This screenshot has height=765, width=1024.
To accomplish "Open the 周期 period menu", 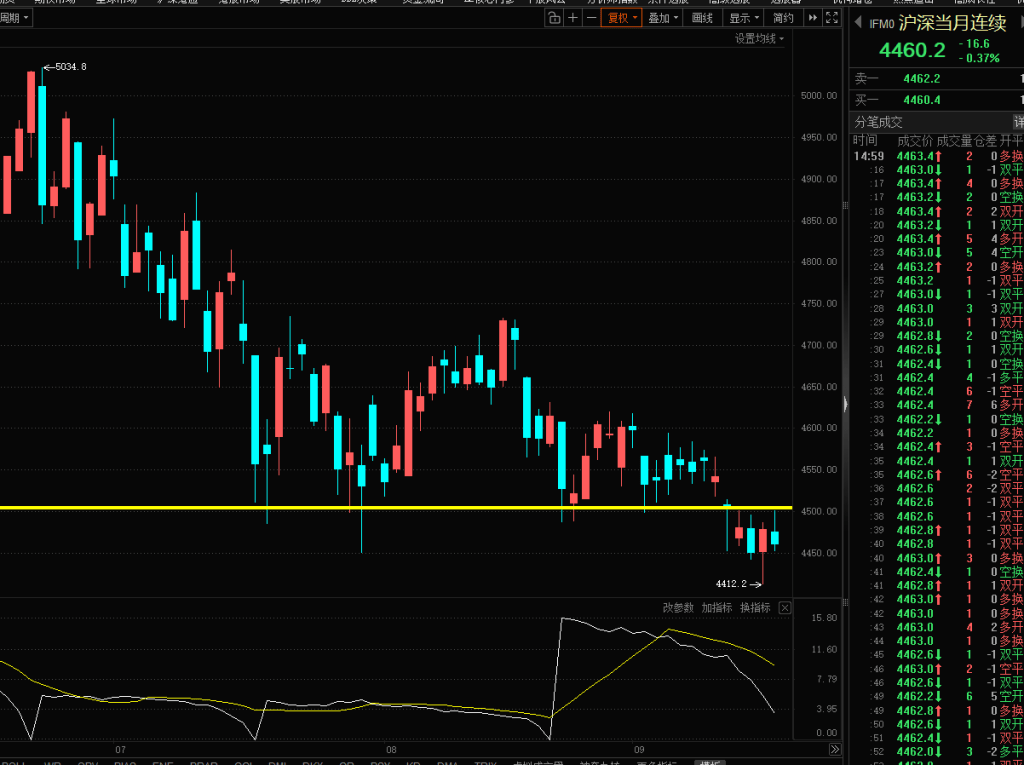I will (x=14, y=18).
